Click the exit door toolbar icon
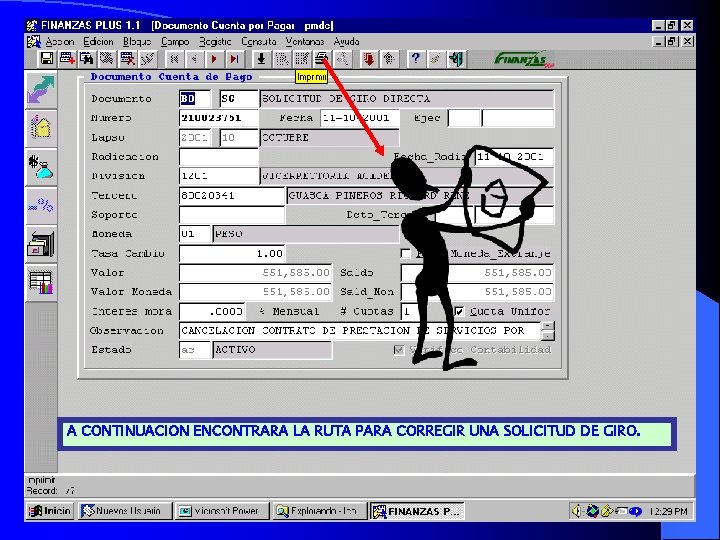 [x=456, y=59]
